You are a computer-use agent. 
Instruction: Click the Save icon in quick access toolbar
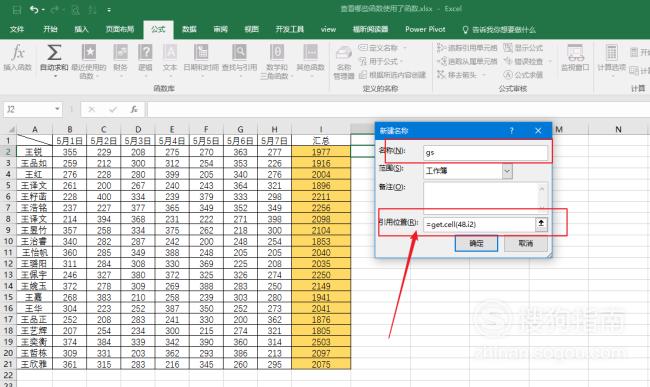point(16,9)
